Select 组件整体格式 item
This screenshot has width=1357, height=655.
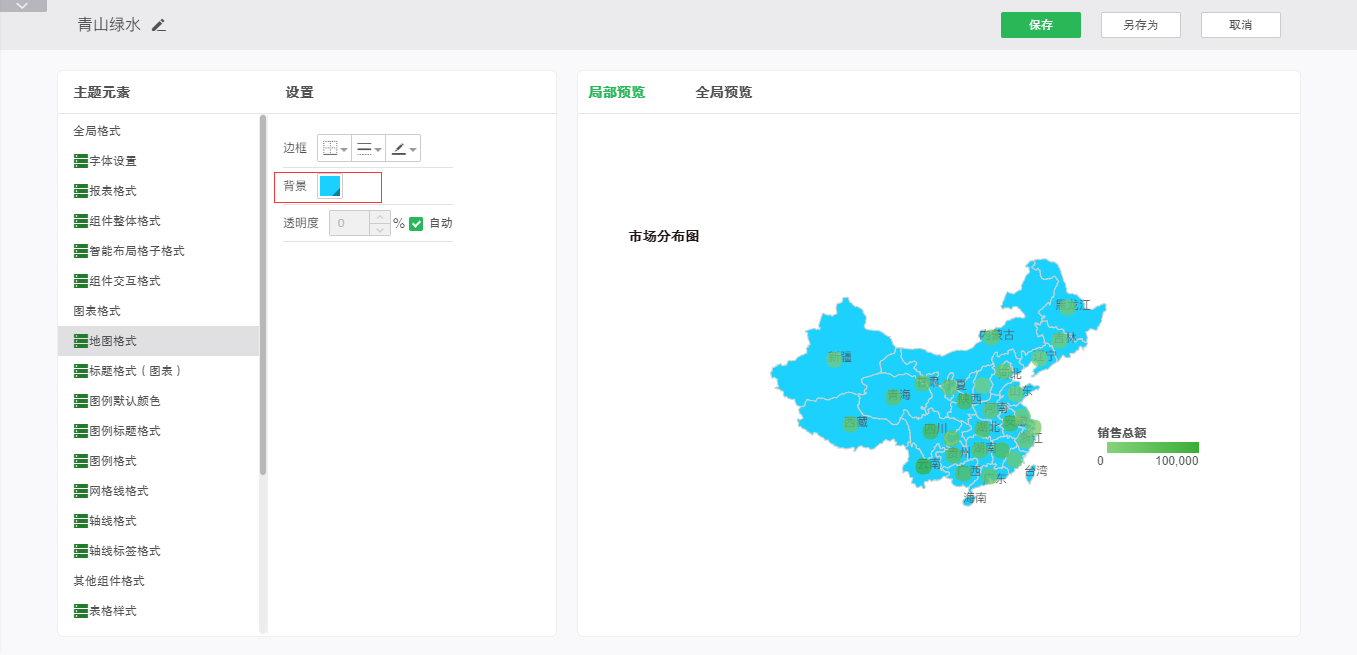(x=124, y=221)
